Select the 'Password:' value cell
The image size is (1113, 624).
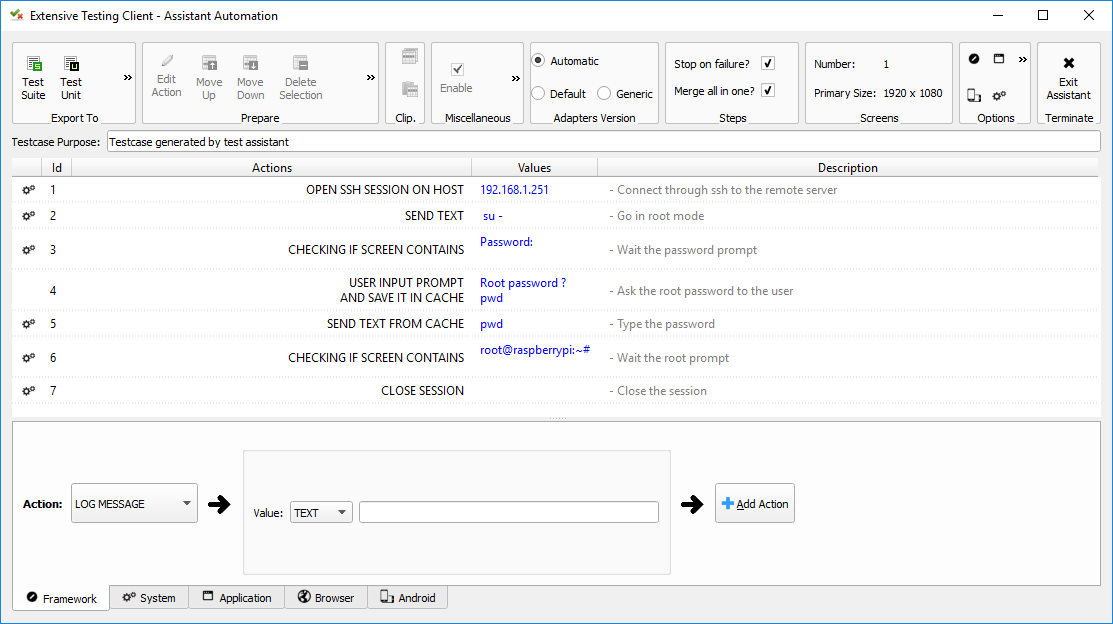click(x=506, y=242)
